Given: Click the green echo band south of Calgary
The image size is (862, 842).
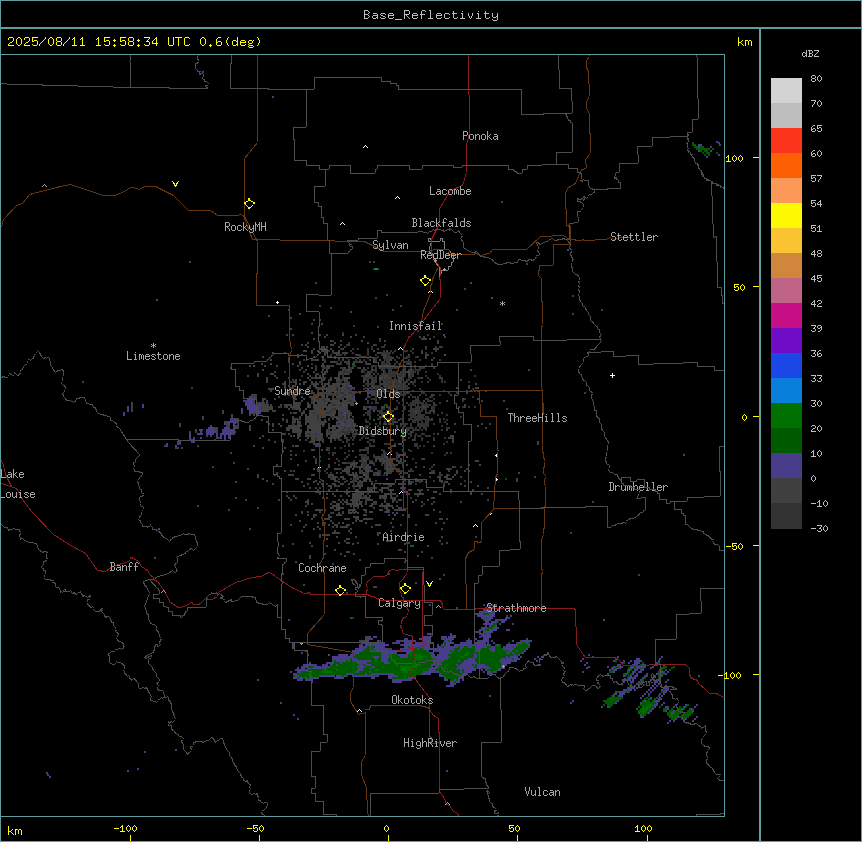Looking at the screenshot, I should (x=412, y=660).
